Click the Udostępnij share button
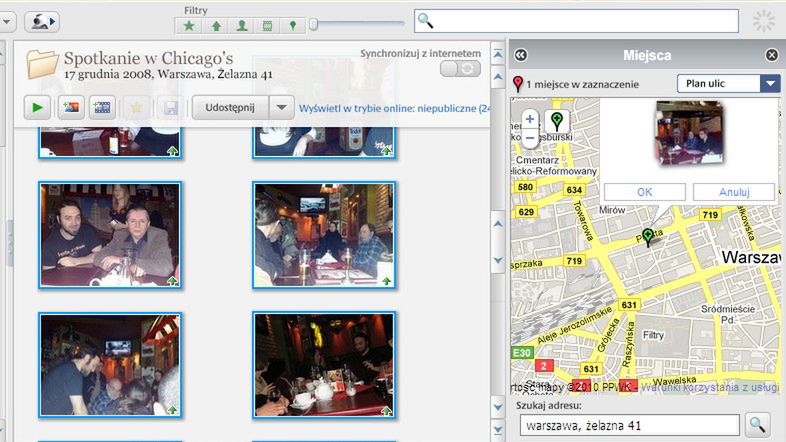The height and width of the screenshot is (442, 786). click(230, 107)
